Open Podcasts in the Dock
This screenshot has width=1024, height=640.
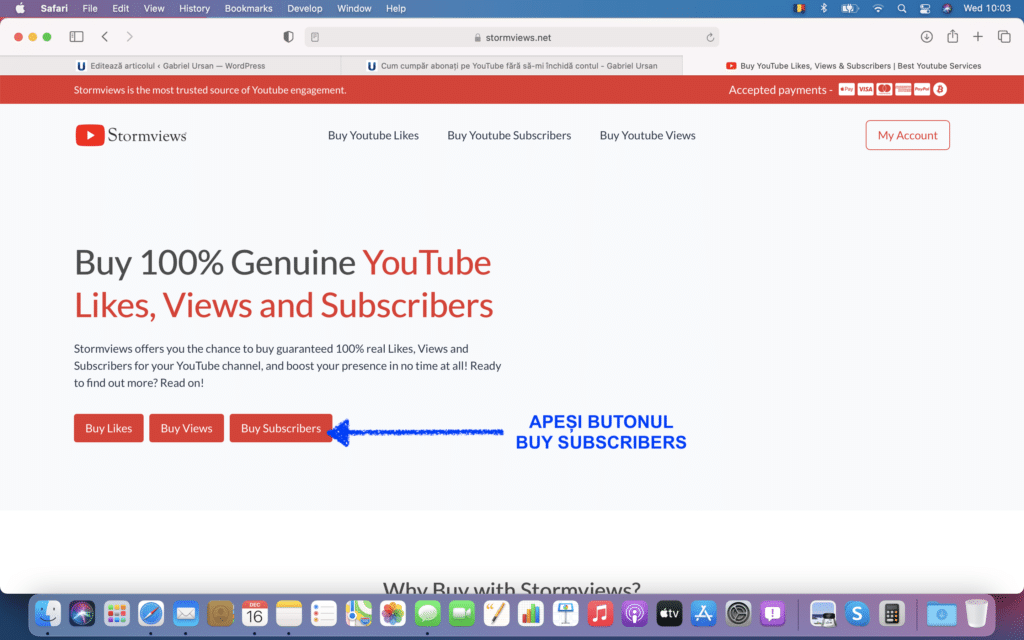634,613
